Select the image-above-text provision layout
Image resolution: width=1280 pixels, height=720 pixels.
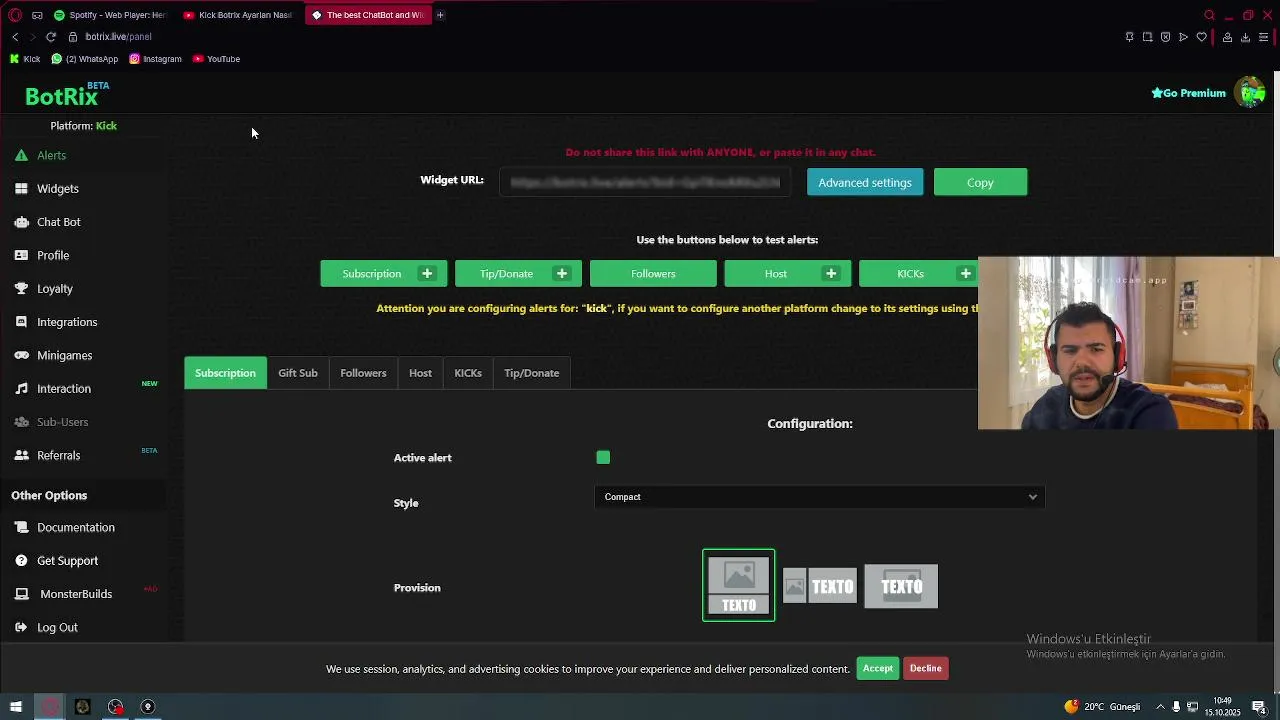(739, 585)
